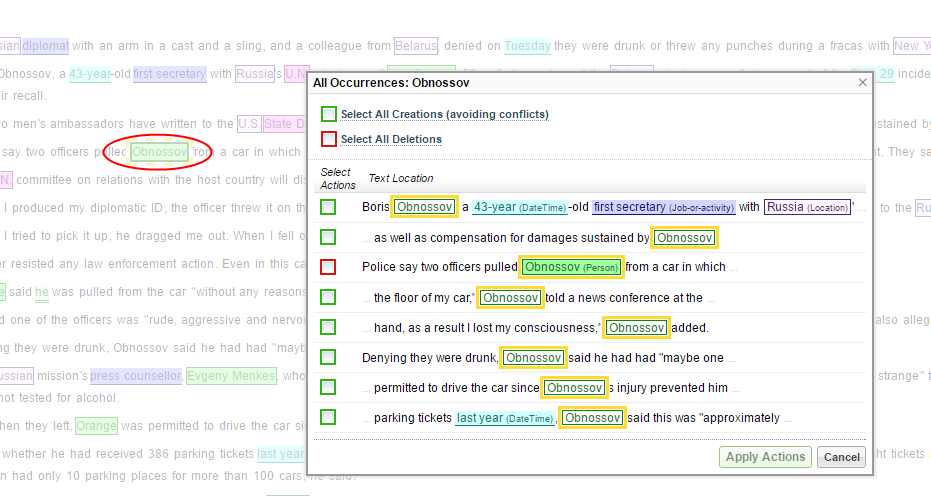The image size is (931, 496).
Task: Click 'first secretary (Job-or-activity)' annotation
Action: [665, 207]
